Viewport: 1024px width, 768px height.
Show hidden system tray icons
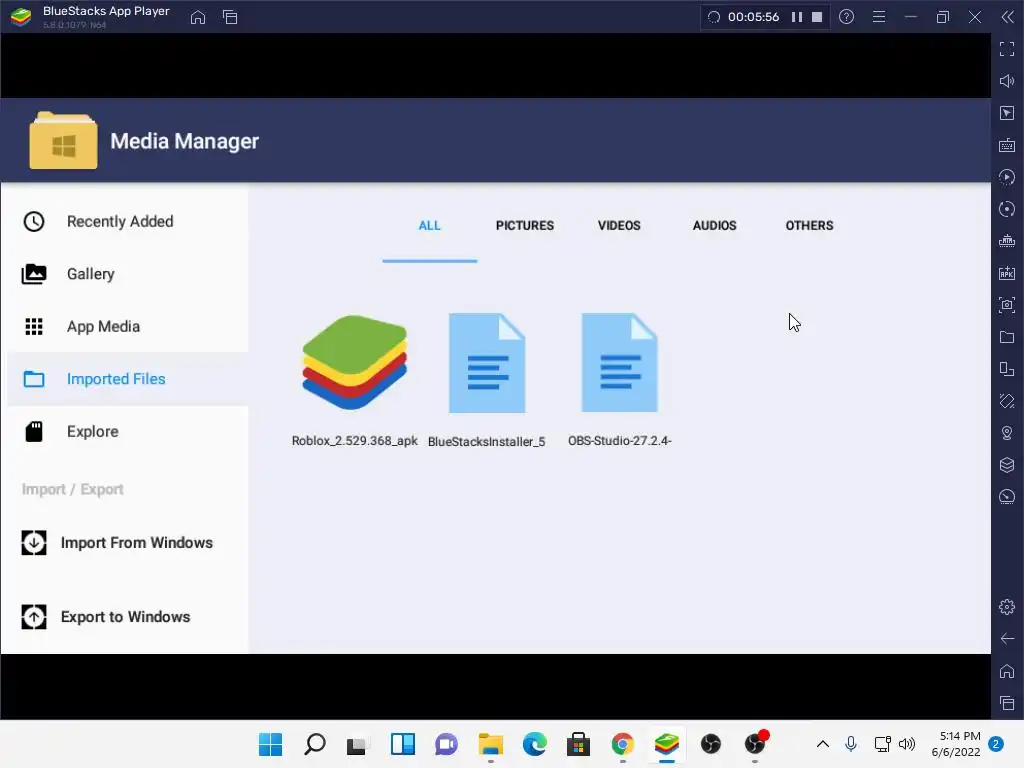[x=823, y=744]
